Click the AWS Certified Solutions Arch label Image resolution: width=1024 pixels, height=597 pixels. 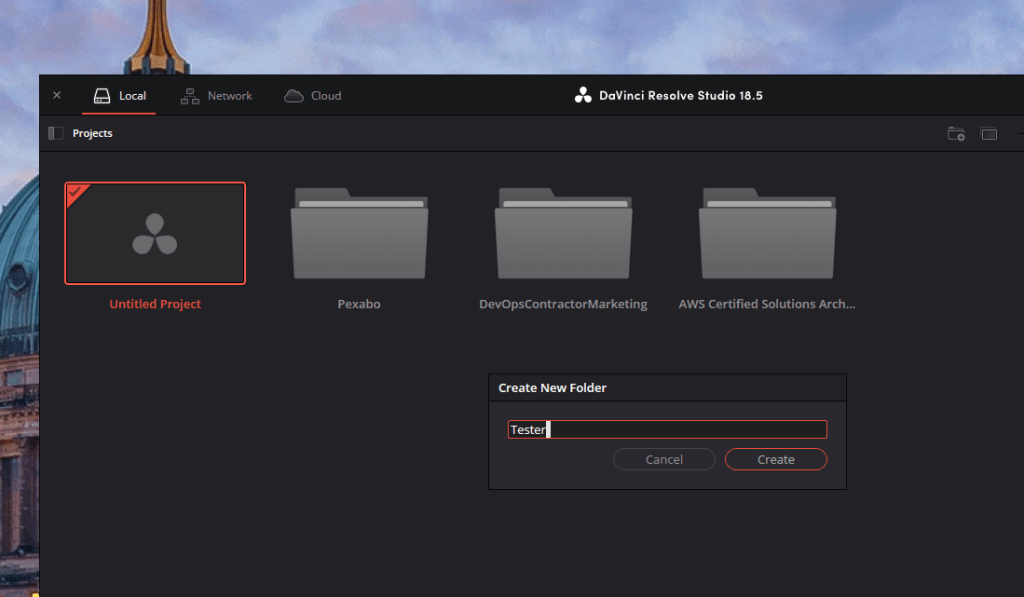tap(767, 304)
